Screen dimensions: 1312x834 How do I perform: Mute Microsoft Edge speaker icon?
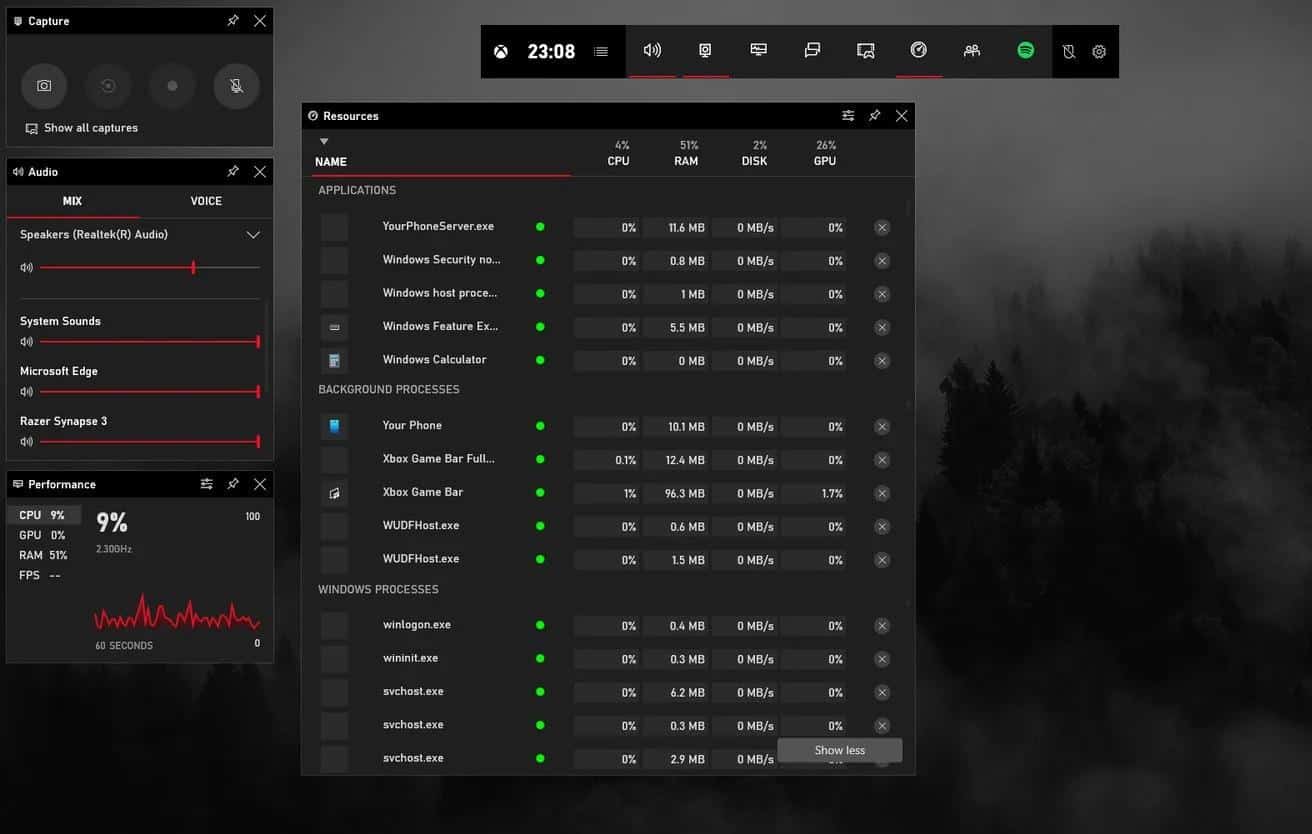pos(26,392)
